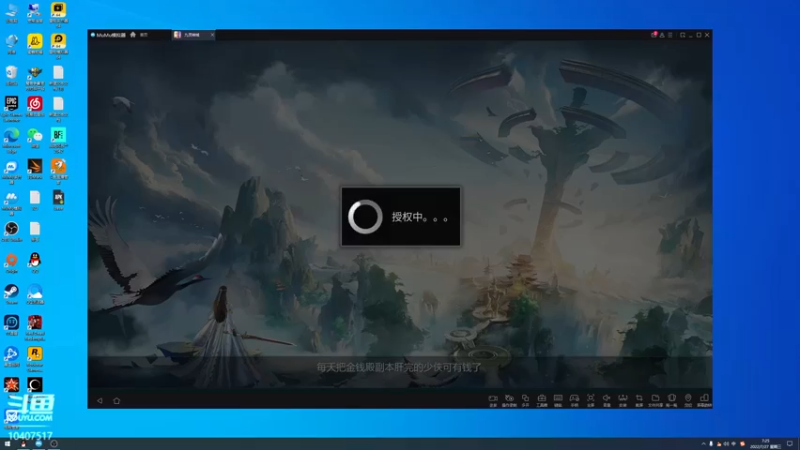Open the Origin desktop icon
The image size is (800, 450).
coord(11,262)
